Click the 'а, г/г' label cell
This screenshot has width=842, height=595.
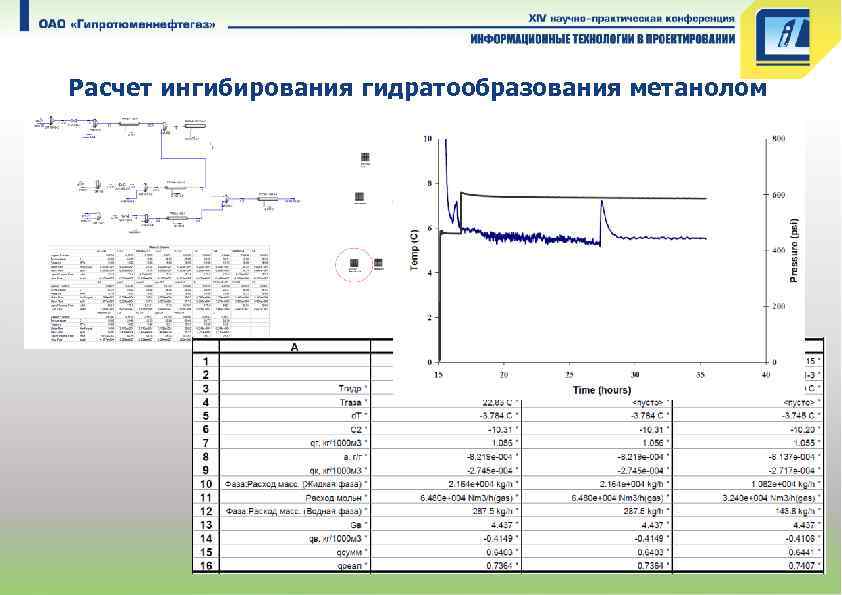point(295,456)
